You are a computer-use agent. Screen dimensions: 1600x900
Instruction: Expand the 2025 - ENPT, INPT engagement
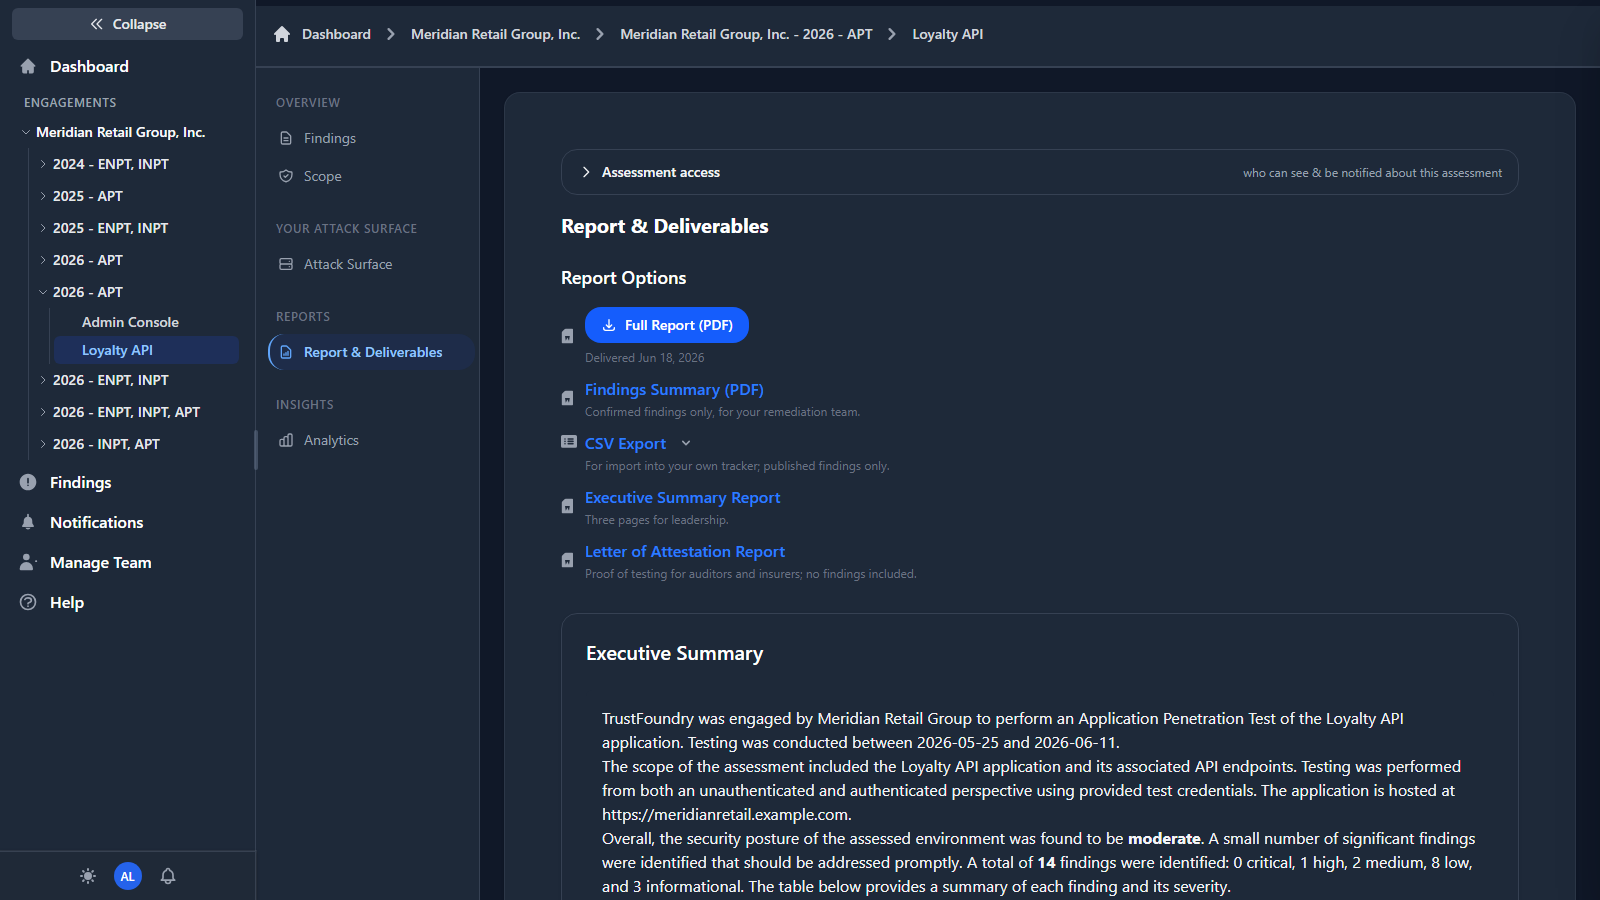tap(43, 228)
